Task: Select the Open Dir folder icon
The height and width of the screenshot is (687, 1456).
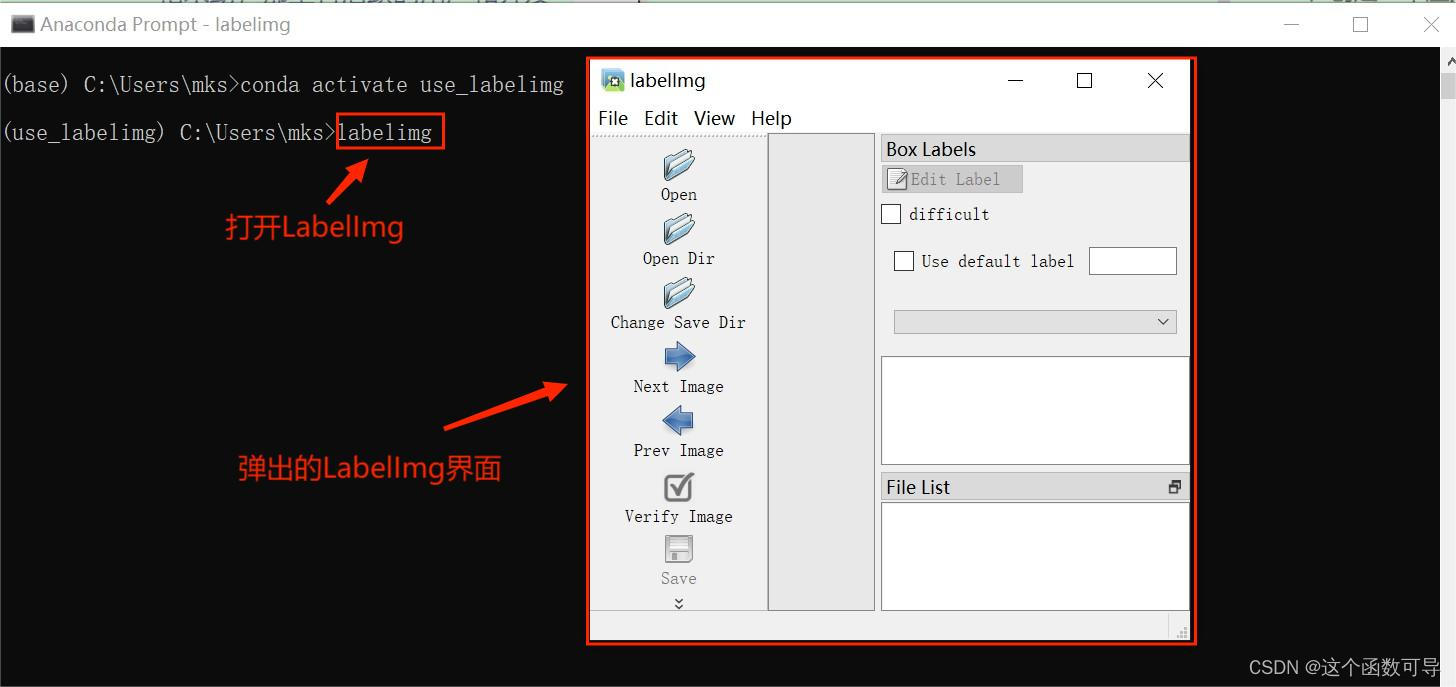Action: (x=679, y=229)
